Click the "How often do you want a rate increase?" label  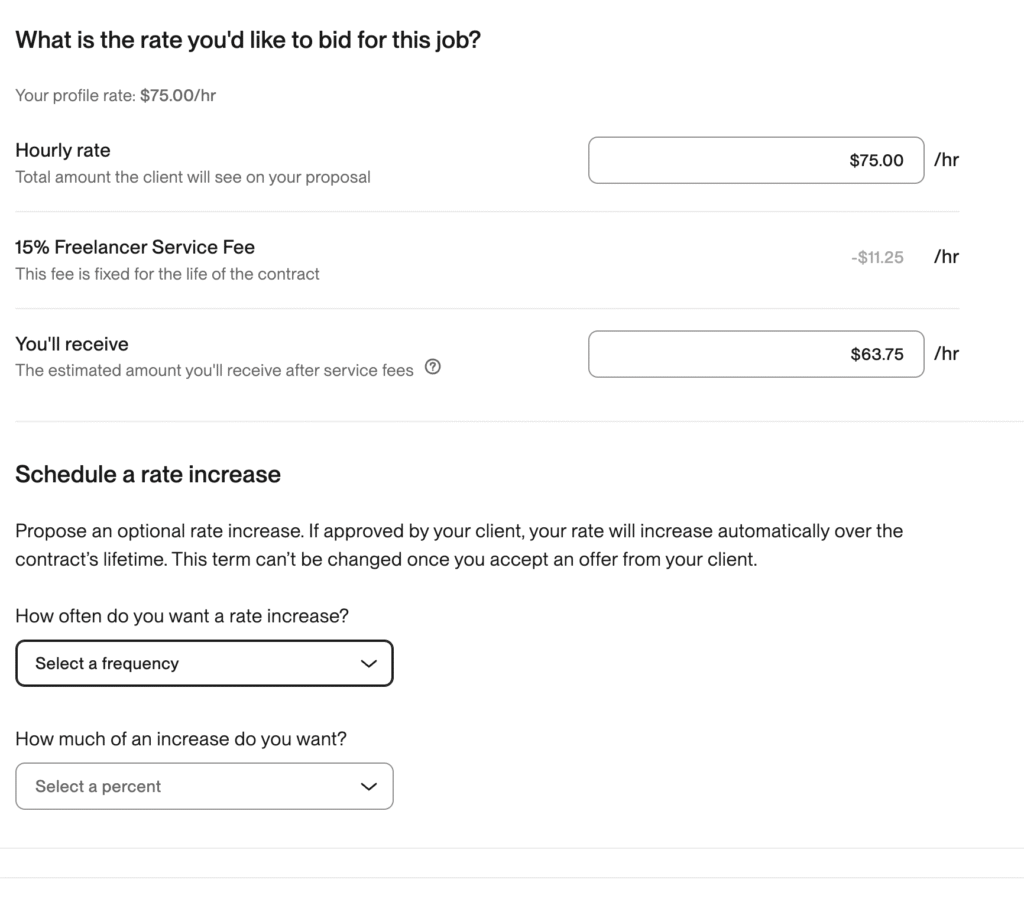point(182,616)
